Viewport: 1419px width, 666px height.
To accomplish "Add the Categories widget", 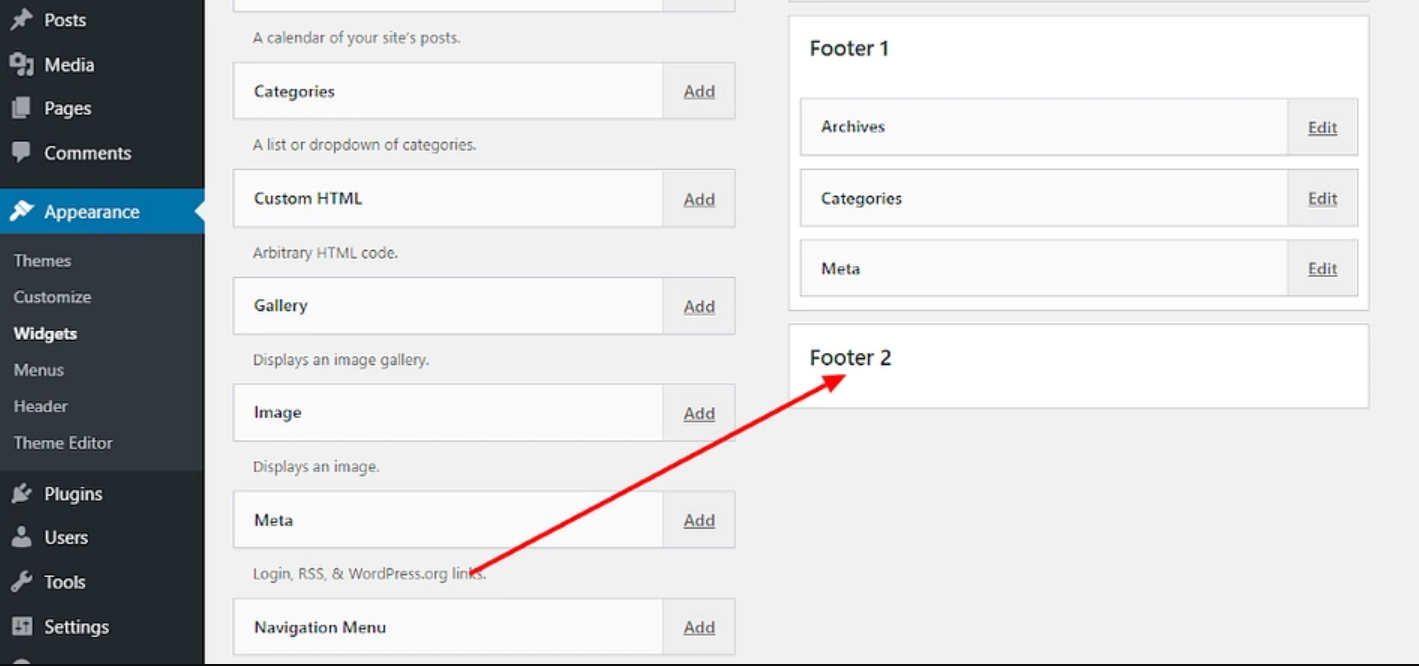I will point(699,90).
